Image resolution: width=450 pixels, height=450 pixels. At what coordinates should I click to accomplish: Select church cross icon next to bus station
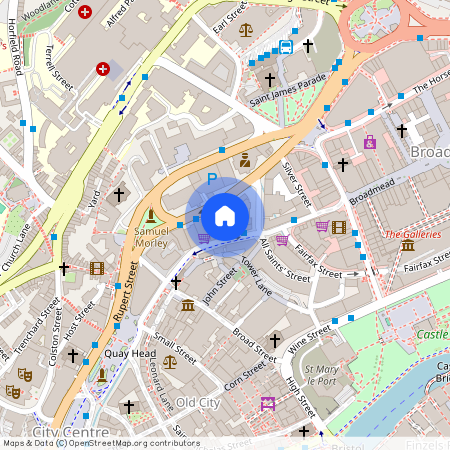click(x=308, y=46)
